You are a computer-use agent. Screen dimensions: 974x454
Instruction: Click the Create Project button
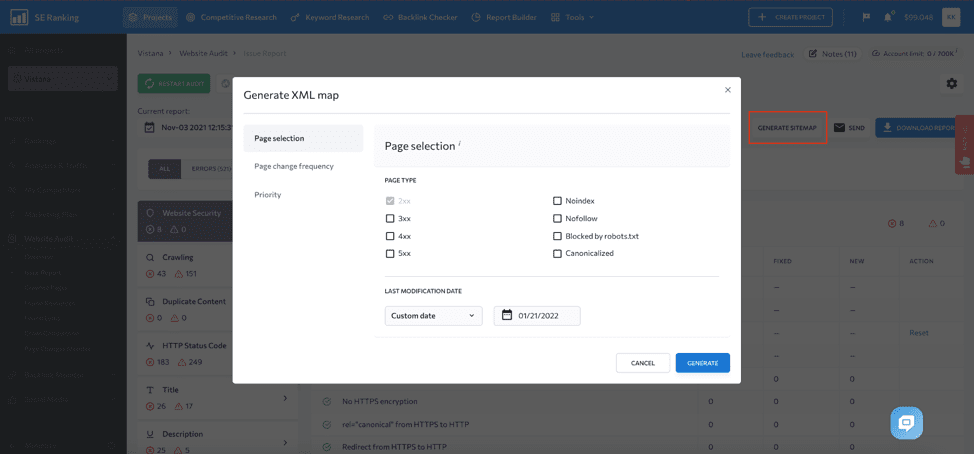(x=790, y=17)
